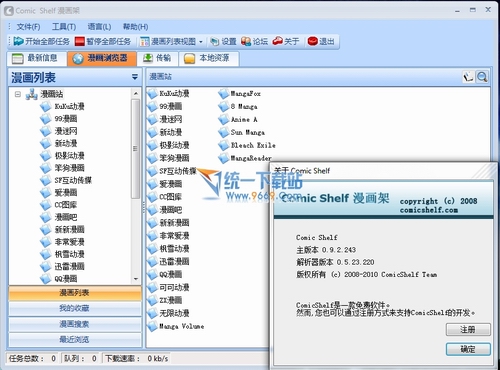This screenshot has width=500, height=370.
Task: Collapse the 漫画站 tree node
Action: (18, 94)
